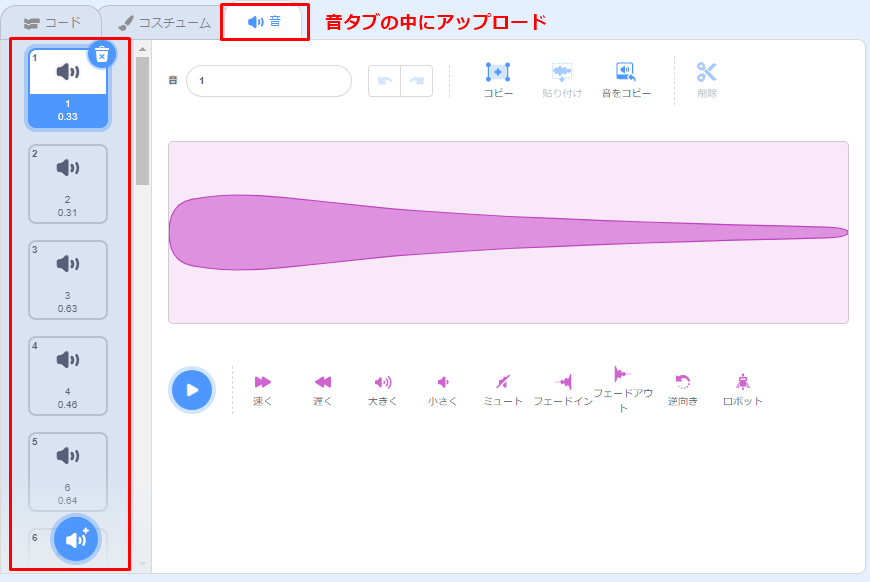
Task: Click the scrollbar up arrow
Action: (143, 49)
